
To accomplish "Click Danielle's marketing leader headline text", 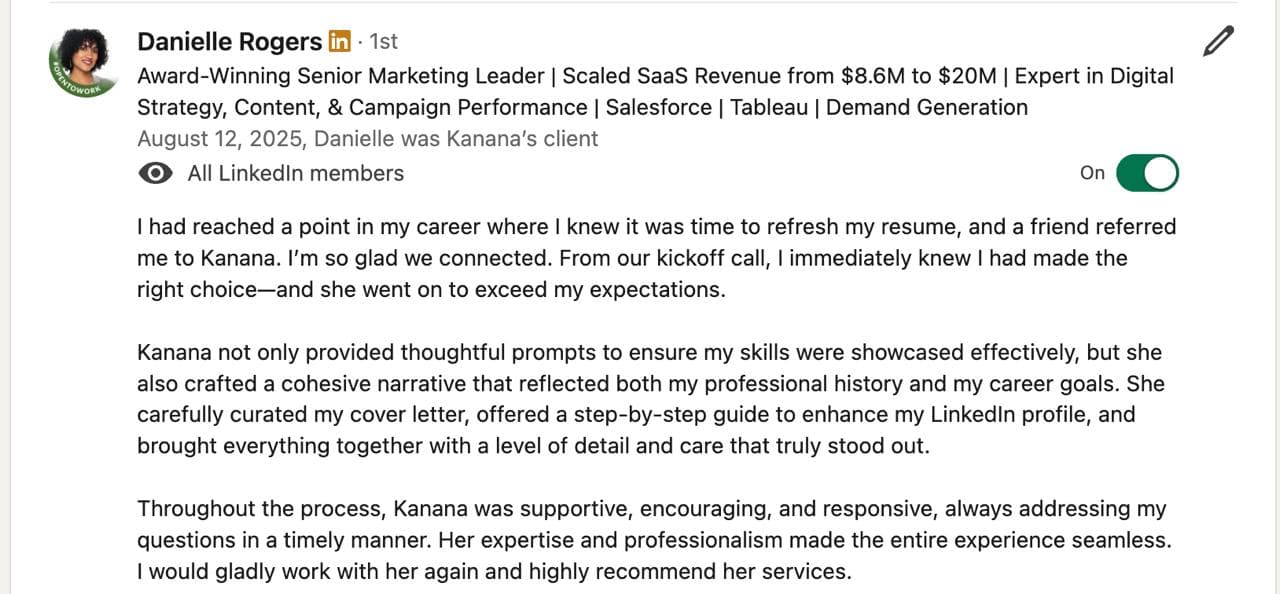I will coord(655,91).
